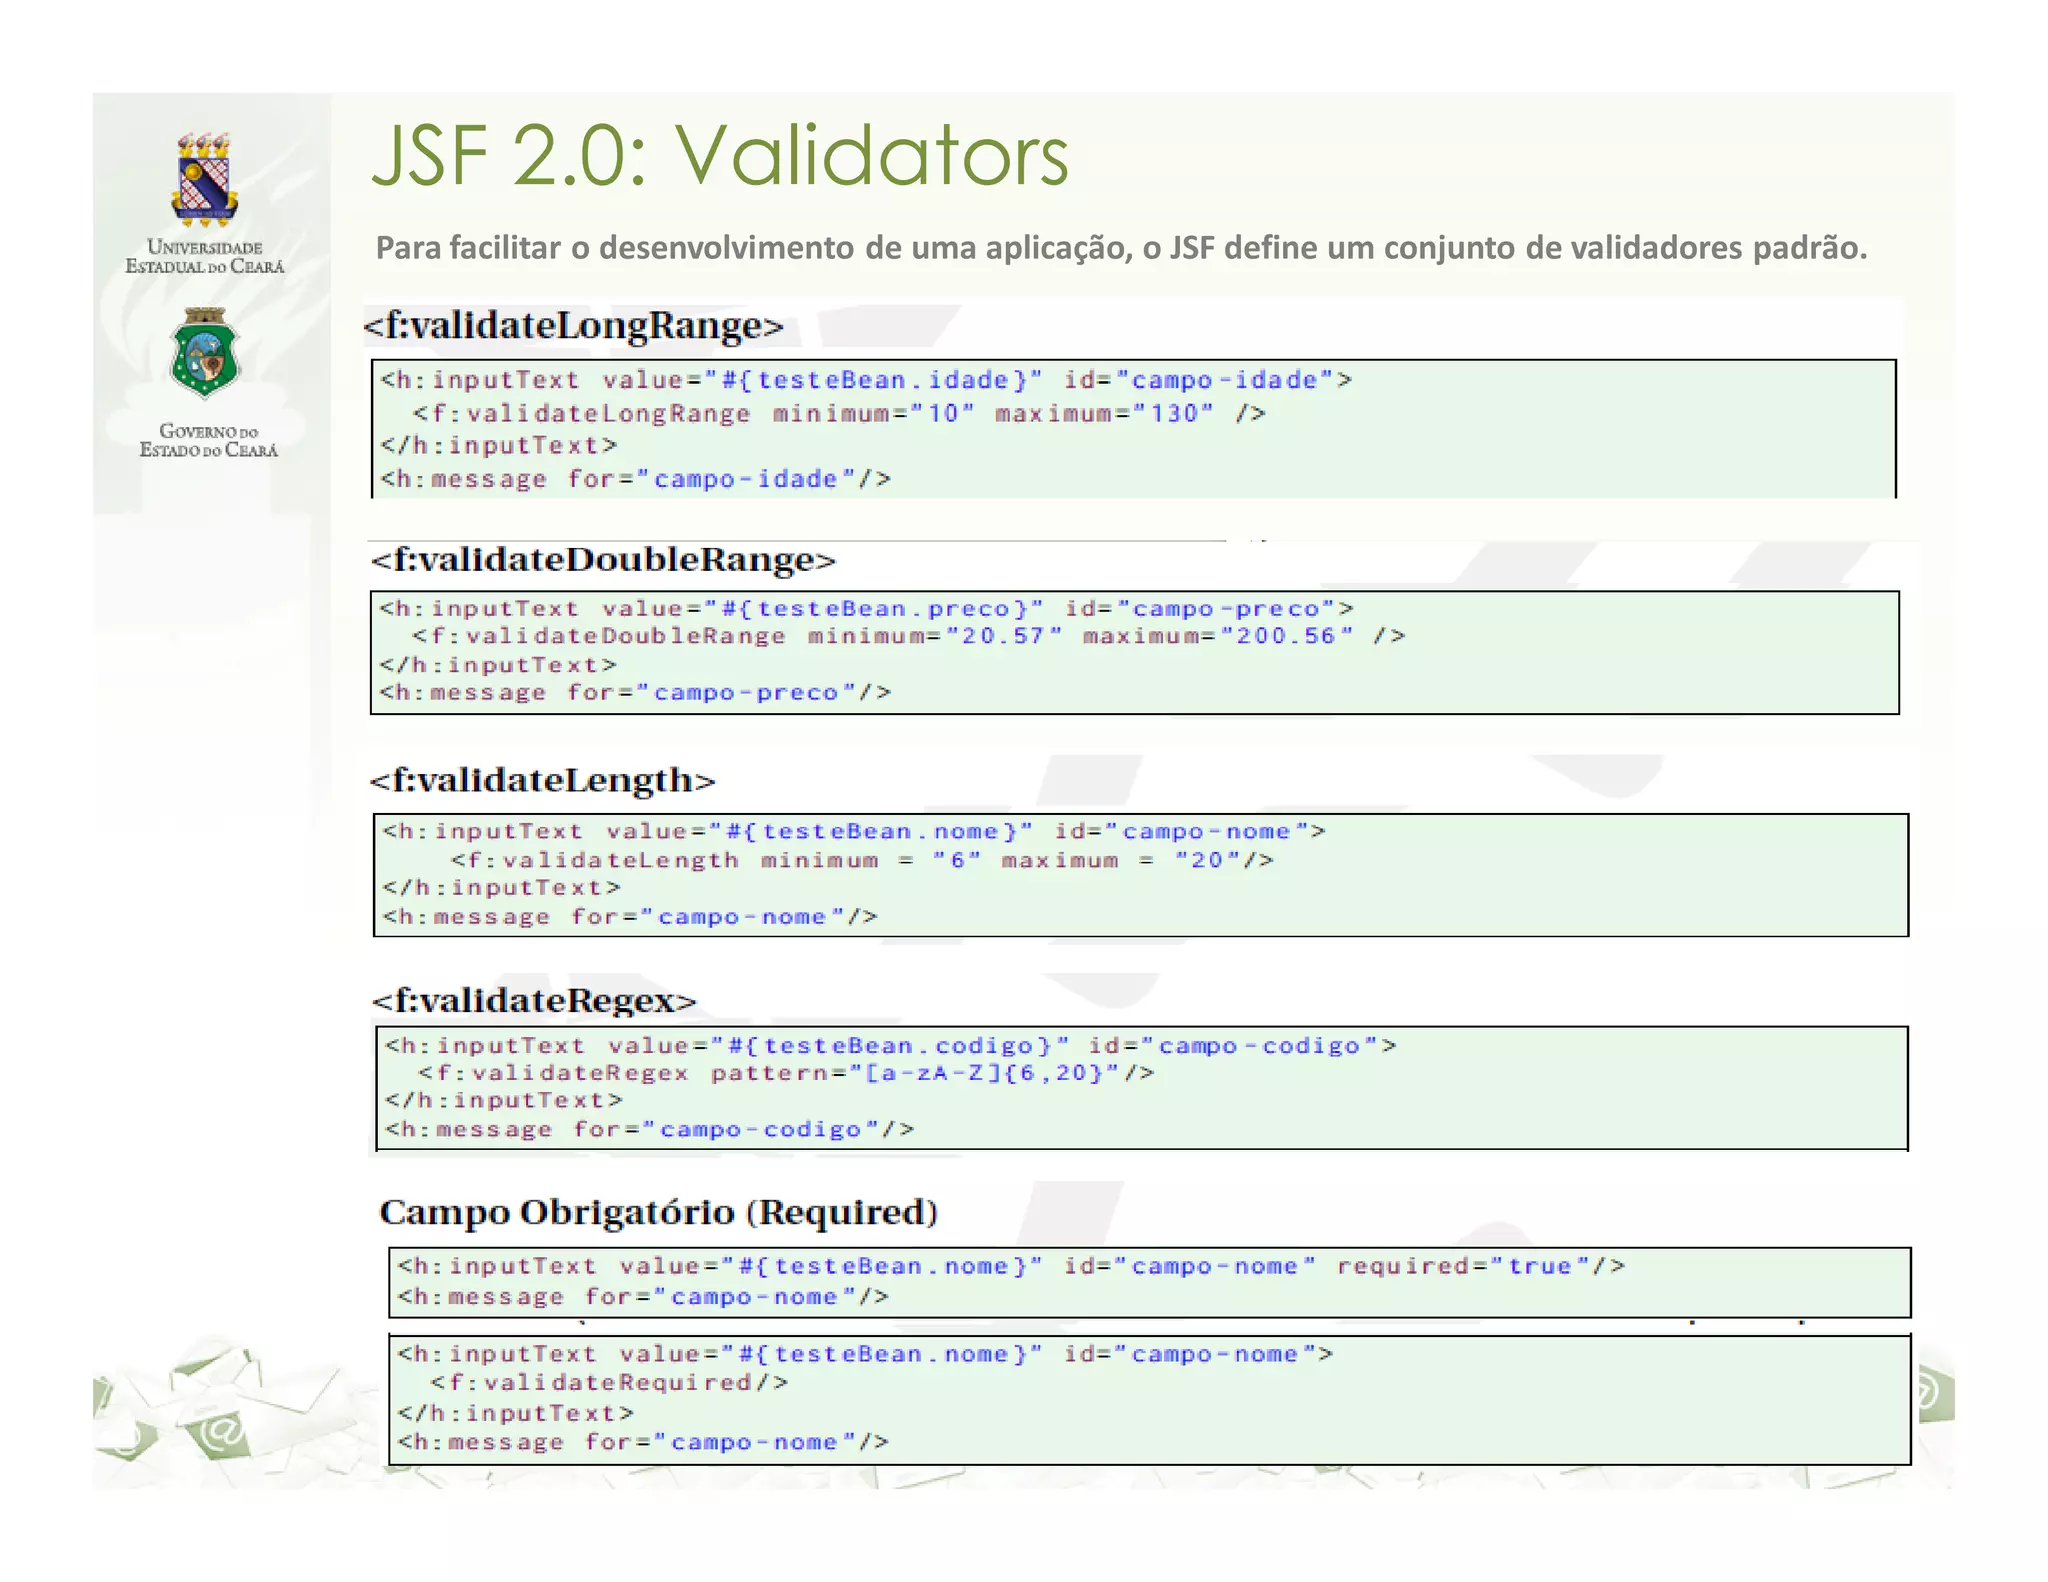Click the '<f:validateRegex>' heading
Screen dimensions: 2048x1582
coord(534,1000)
